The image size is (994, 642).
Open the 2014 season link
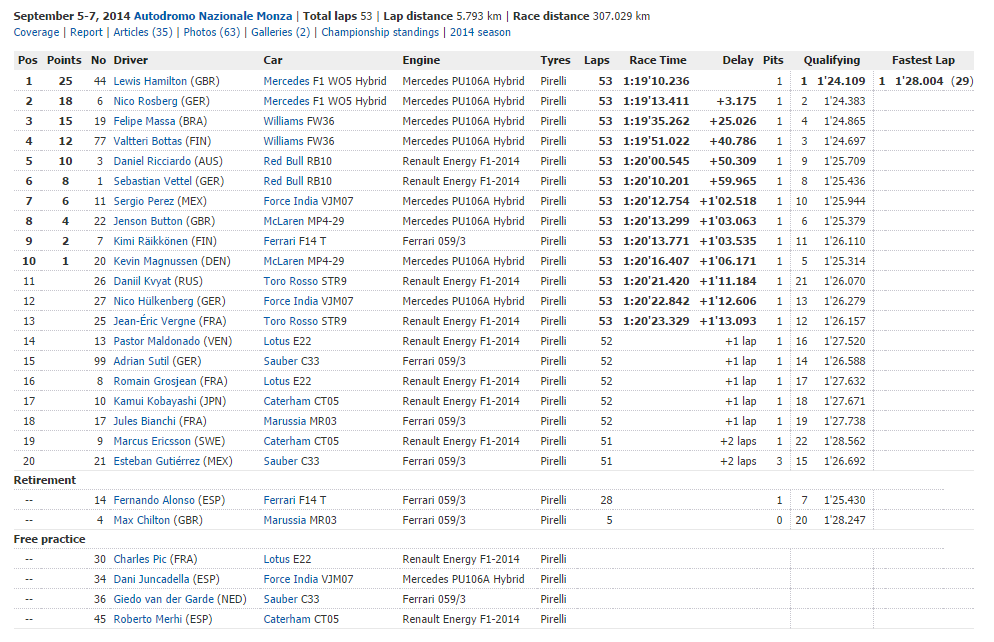480,32
